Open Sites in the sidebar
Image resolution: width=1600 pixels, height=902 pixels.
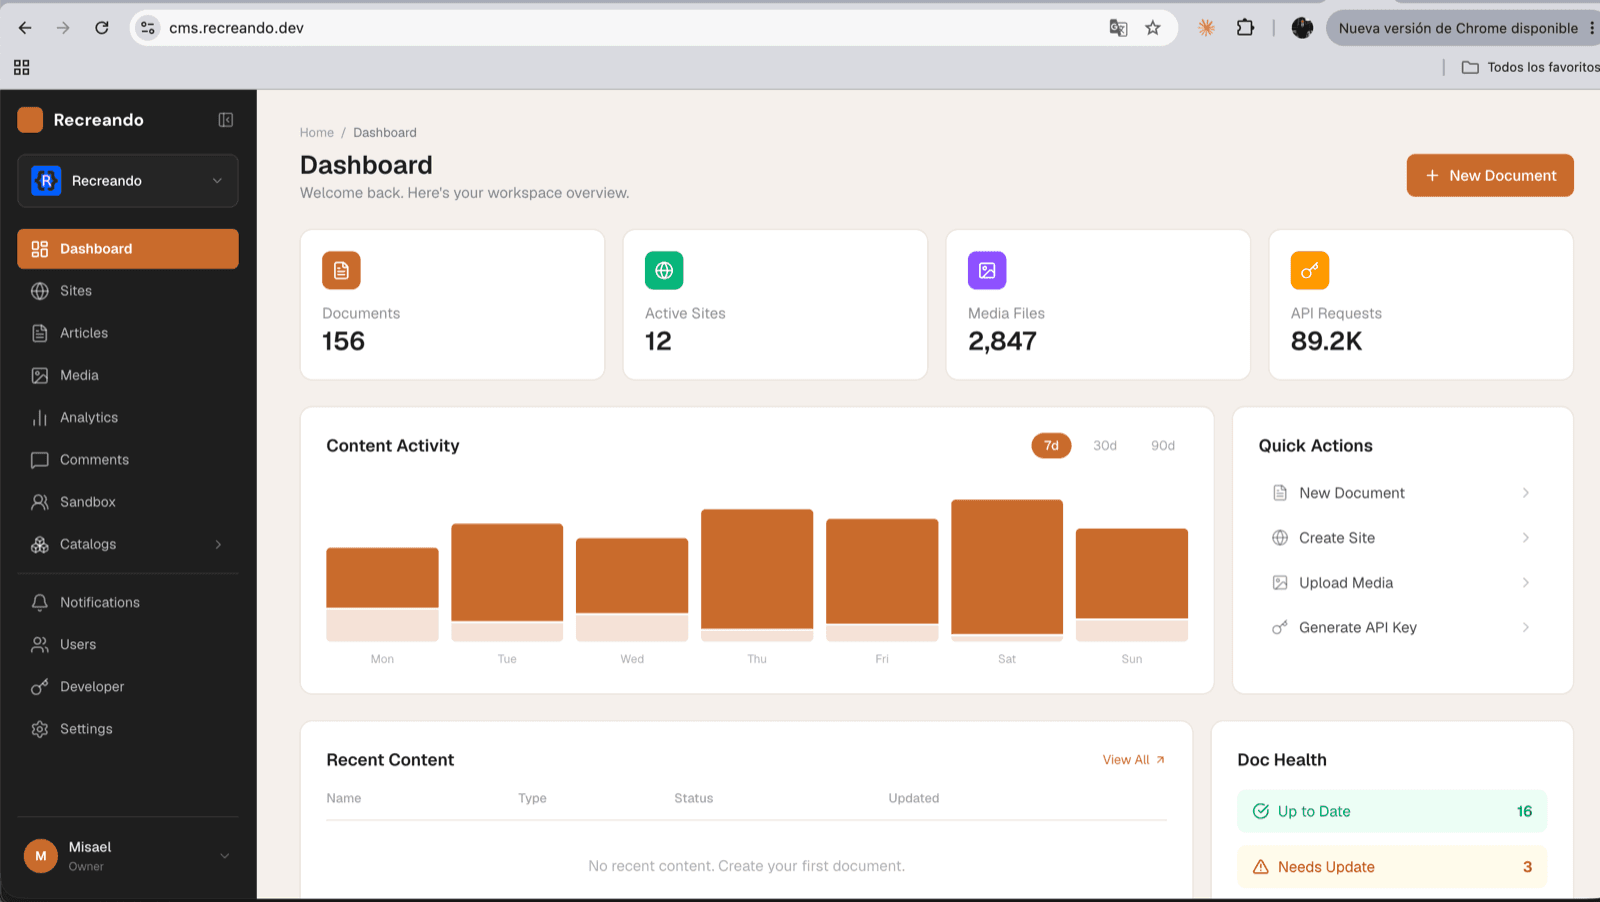tap(128, 291)
